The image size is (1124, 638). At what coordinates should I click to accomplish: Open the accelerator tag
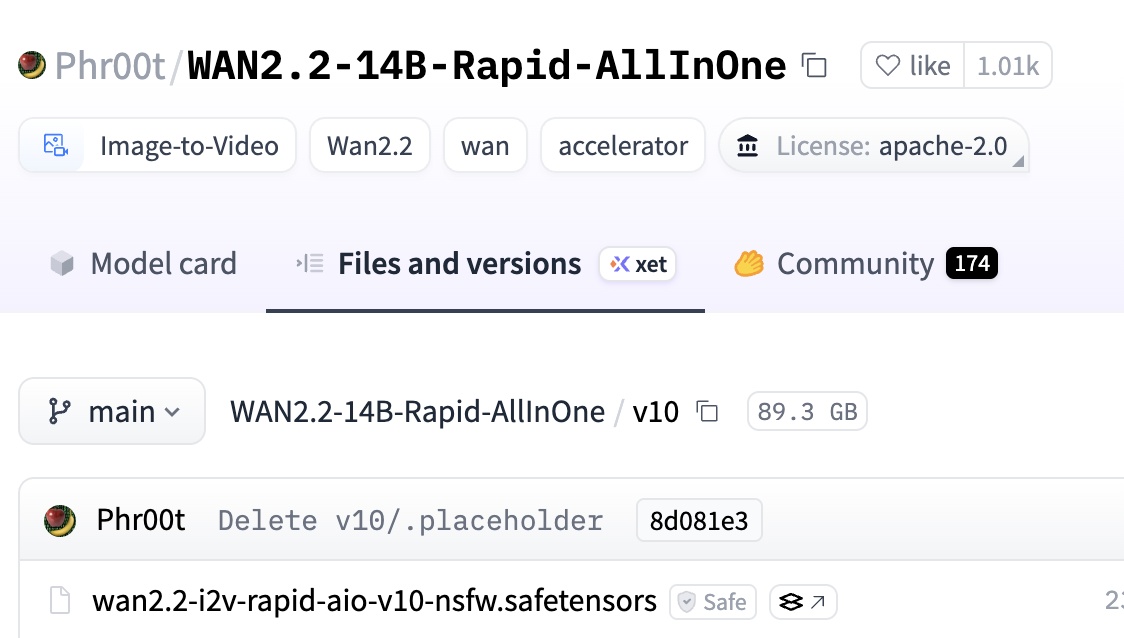coord(623,146)
